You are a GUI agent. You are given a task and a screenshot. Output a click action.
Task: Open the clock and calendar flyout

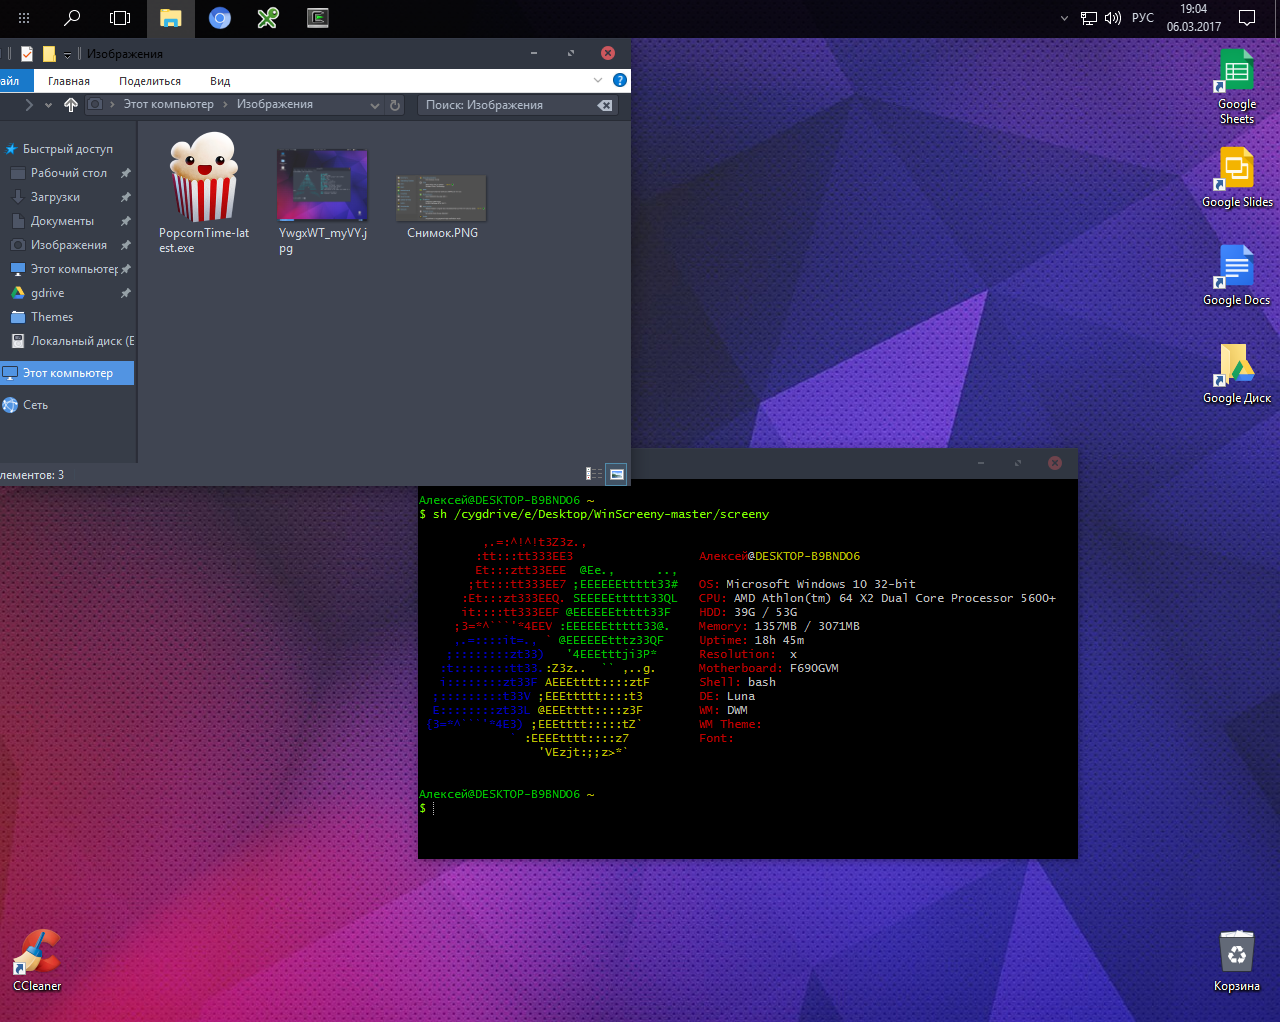(x=1194, y=18)
